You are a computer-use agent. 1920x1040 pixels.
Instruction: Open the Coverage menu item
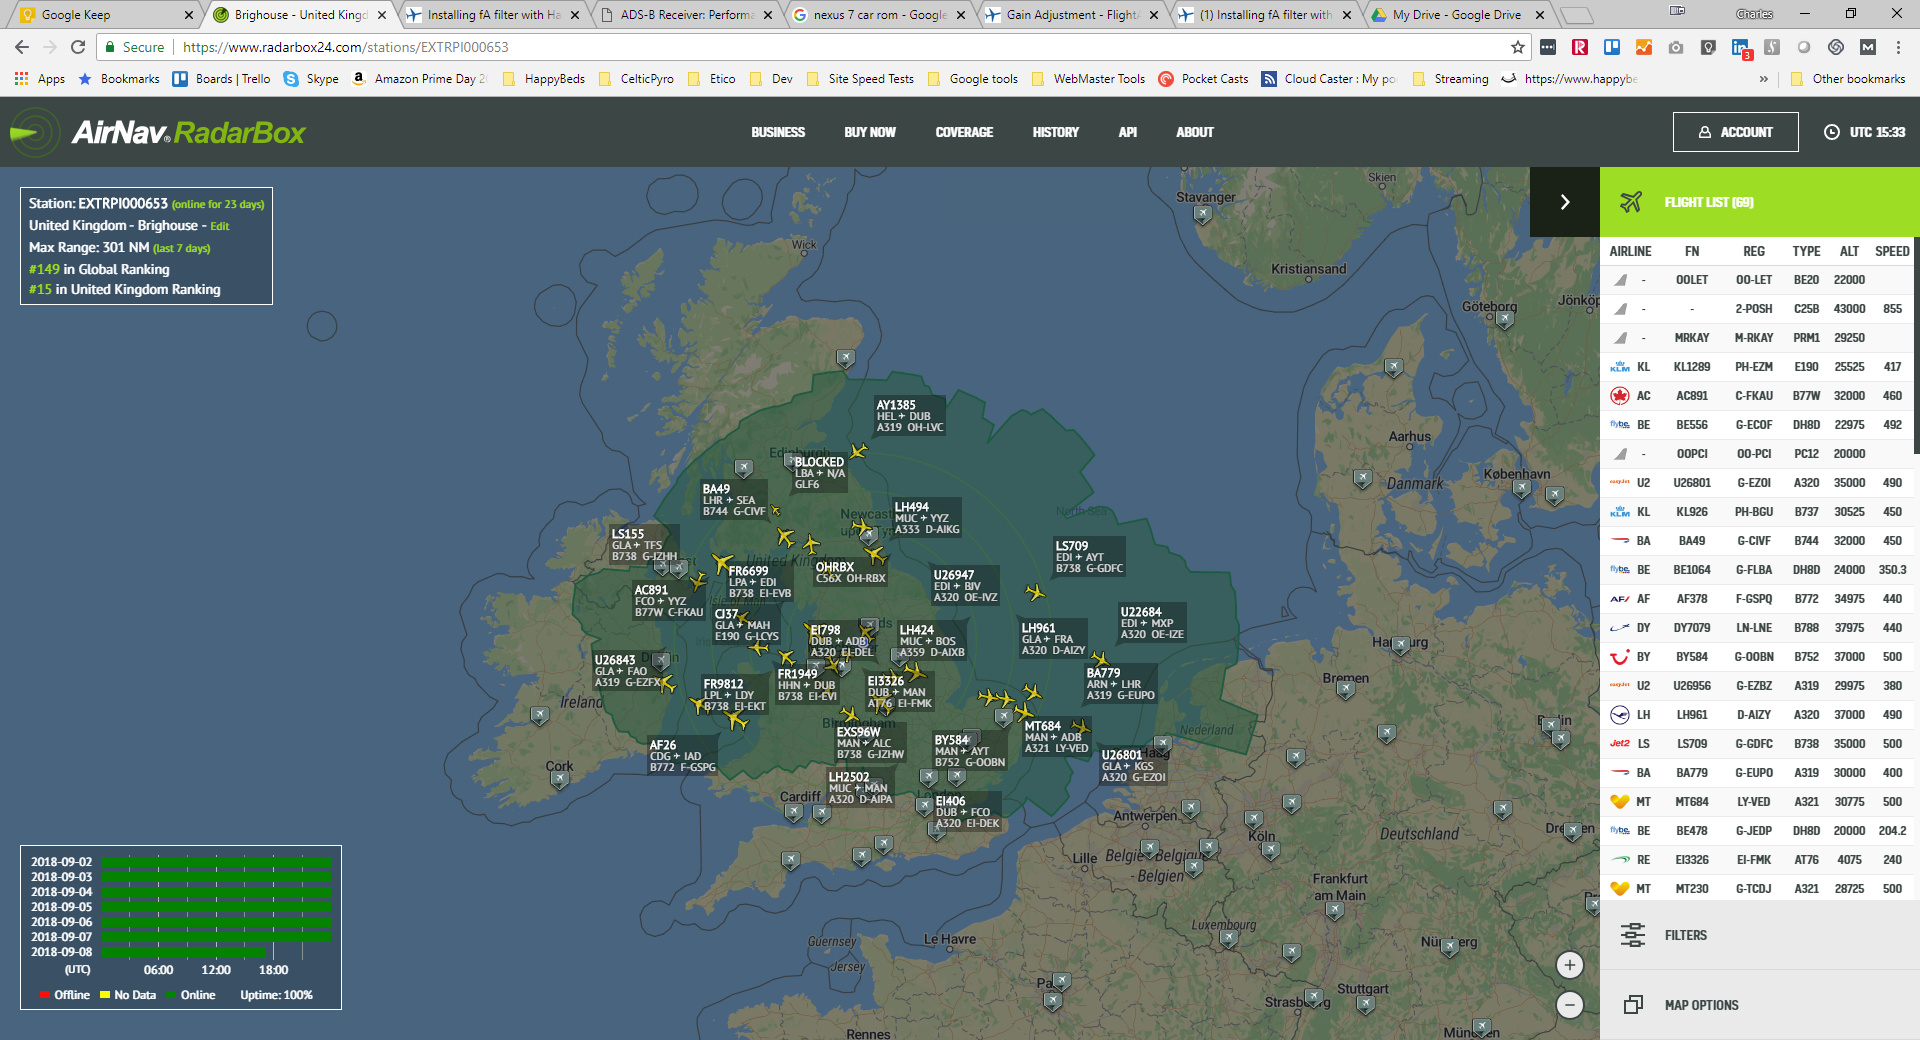(964, 132)
